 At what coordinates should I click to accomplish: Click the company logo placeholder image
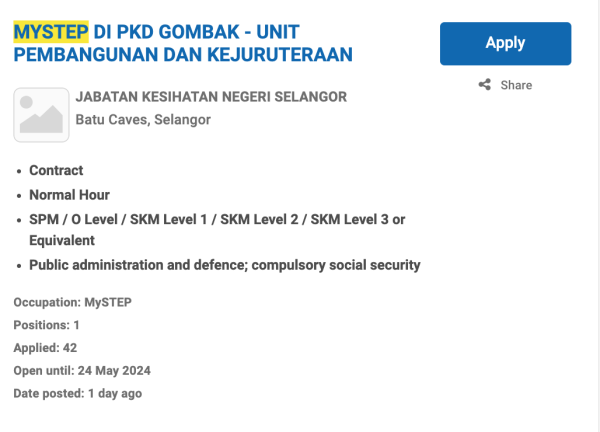point(41,115)
